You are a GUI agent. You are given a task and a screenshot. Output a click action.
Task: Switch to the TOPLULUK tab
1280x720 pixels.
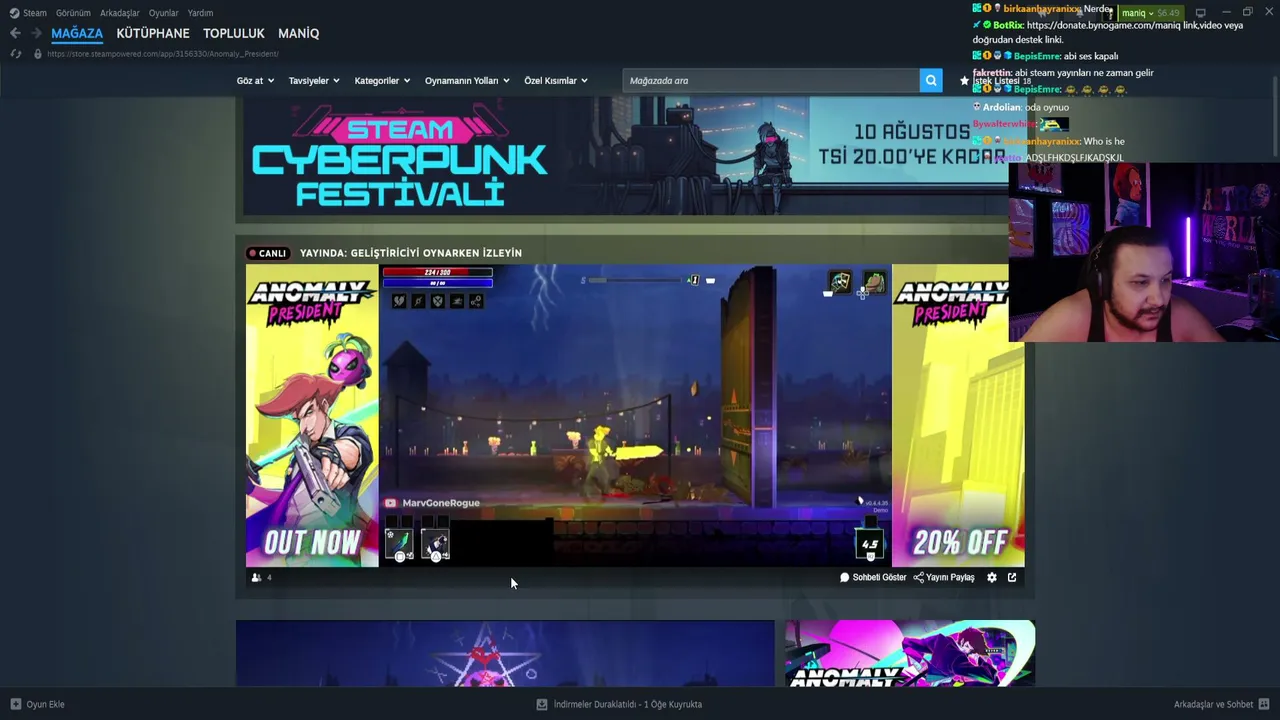(x=234, y=33)
